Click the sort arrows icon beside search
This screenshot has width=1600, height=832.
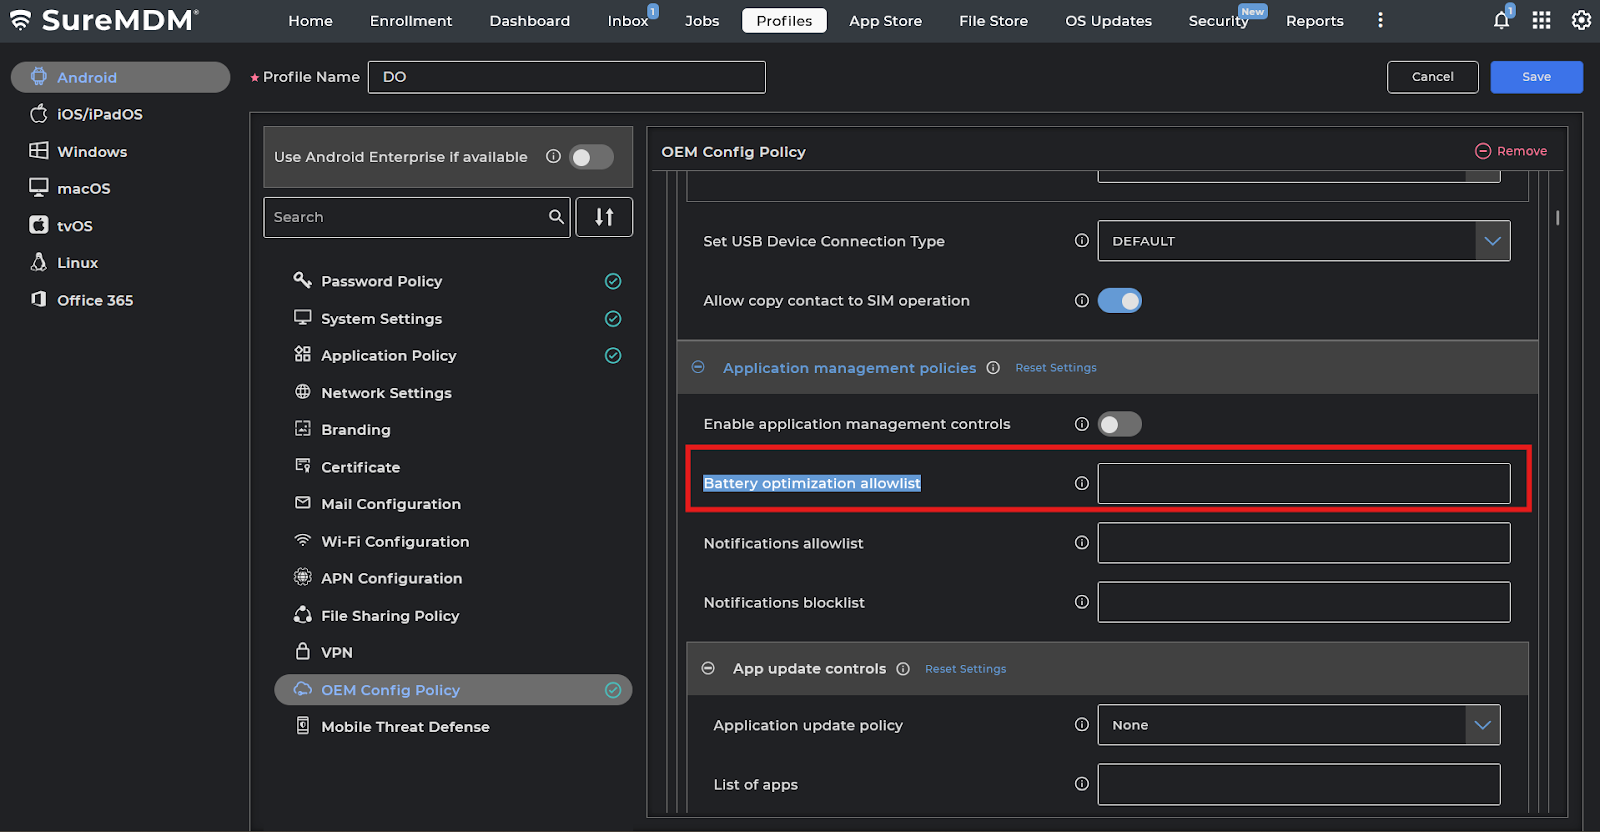(x=604, y=217)
